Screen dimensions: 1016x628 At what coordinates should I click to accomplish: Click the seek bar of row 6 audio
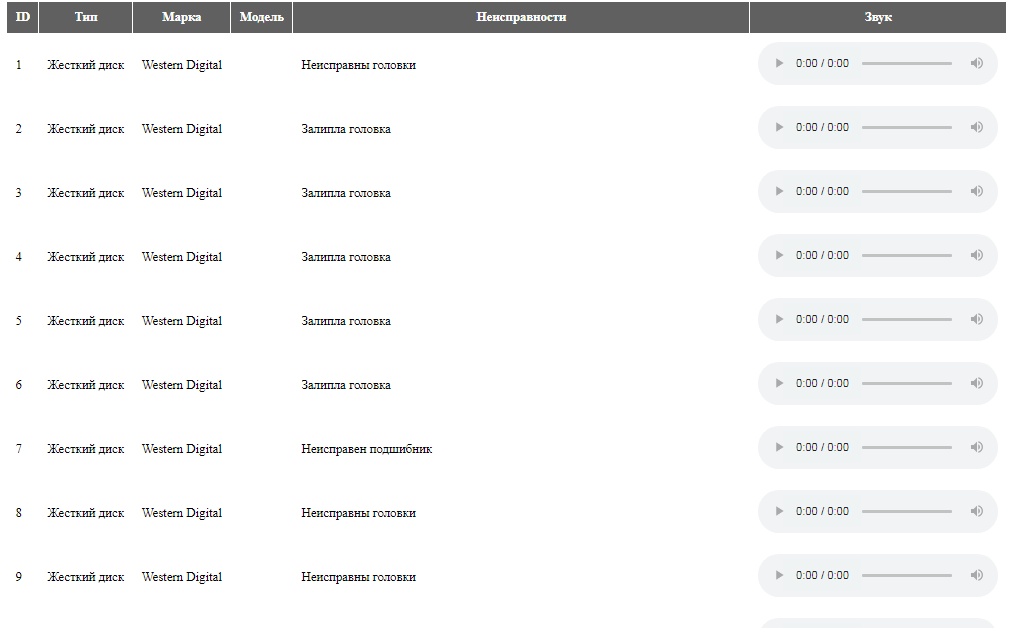pyautogui.click(x=906, y=384)
